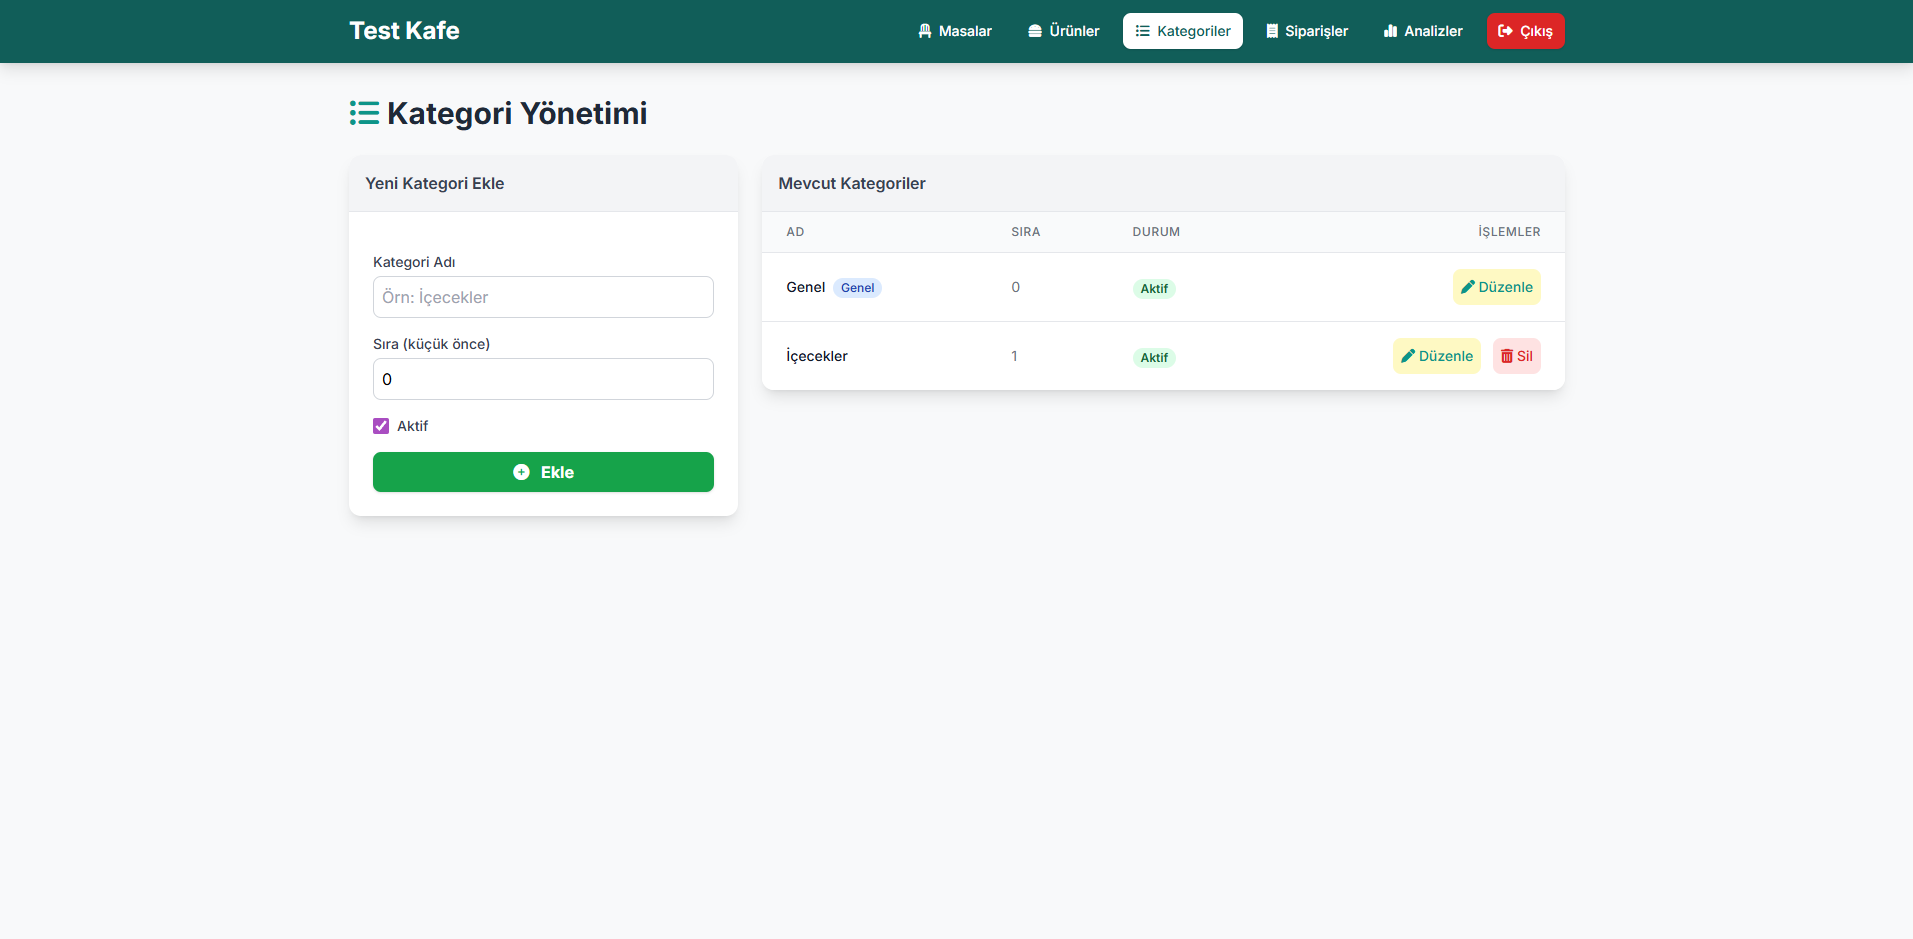Viewport: 1913px width, 939px height.
Task: Click the Aktif checkbox label
Action: coord(412,426)
